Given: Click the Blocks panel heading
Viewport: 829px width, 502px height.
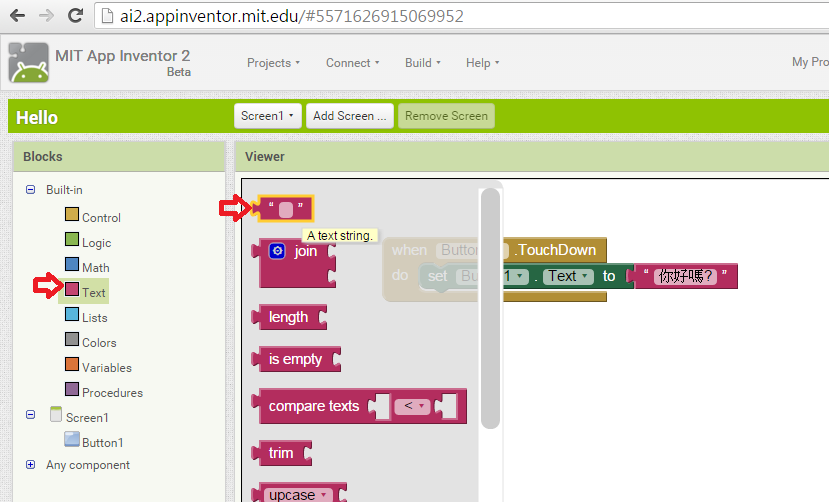Looking at the screenshot, I should point(42,156).
